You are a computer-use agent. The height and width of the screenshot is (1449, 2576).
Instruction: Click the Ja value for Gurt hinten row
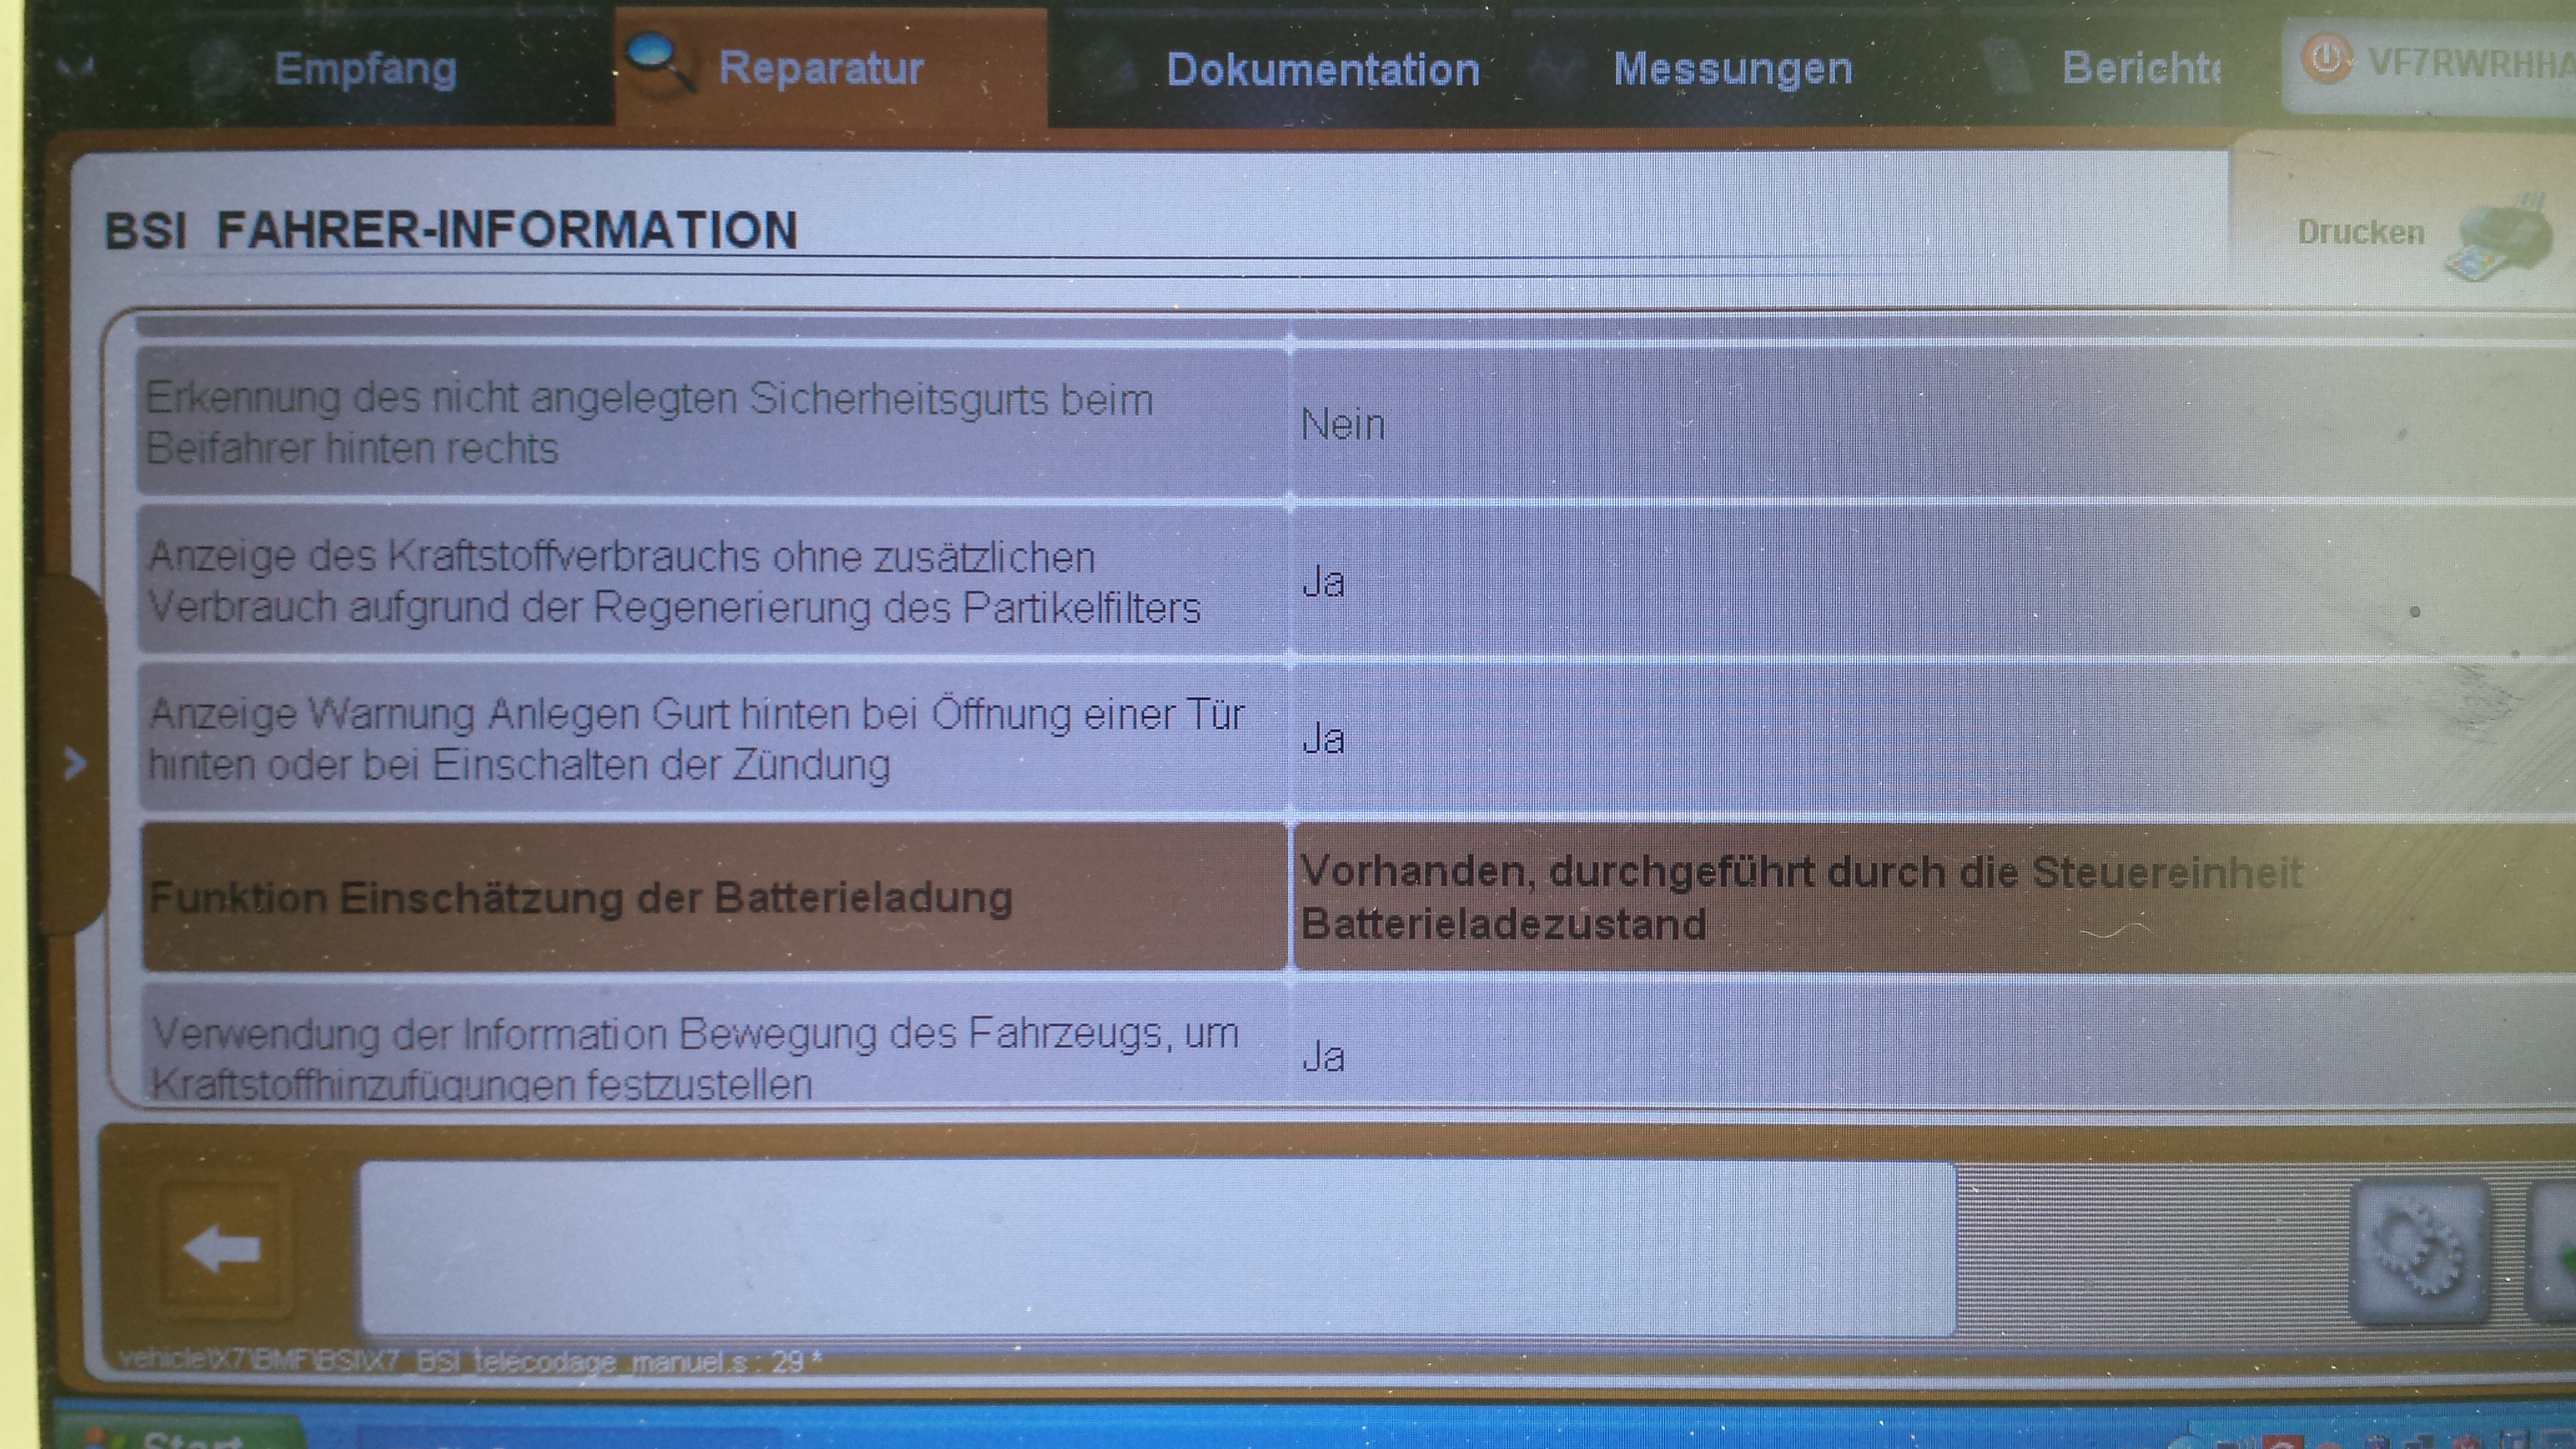coord(1323,739)
